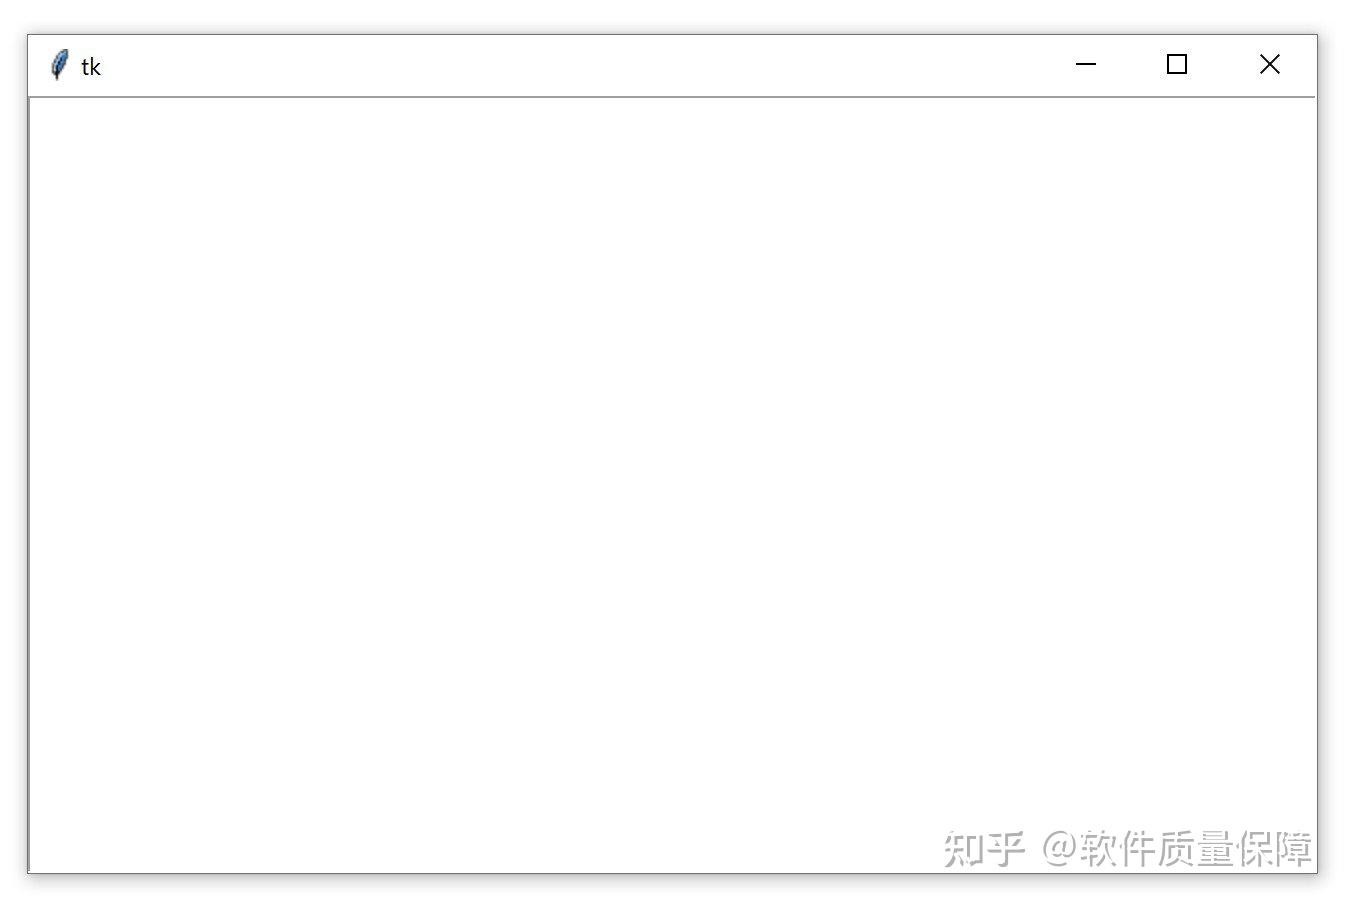
Task: Click the "tk" window title text
Action: pos(91,67)
